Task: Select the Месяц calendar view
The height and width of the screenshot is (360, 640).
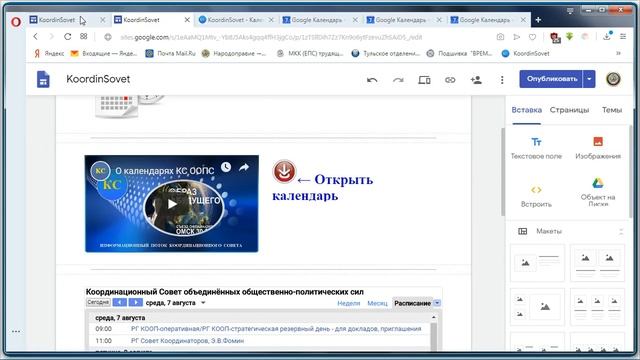Action: coord(377,303)
